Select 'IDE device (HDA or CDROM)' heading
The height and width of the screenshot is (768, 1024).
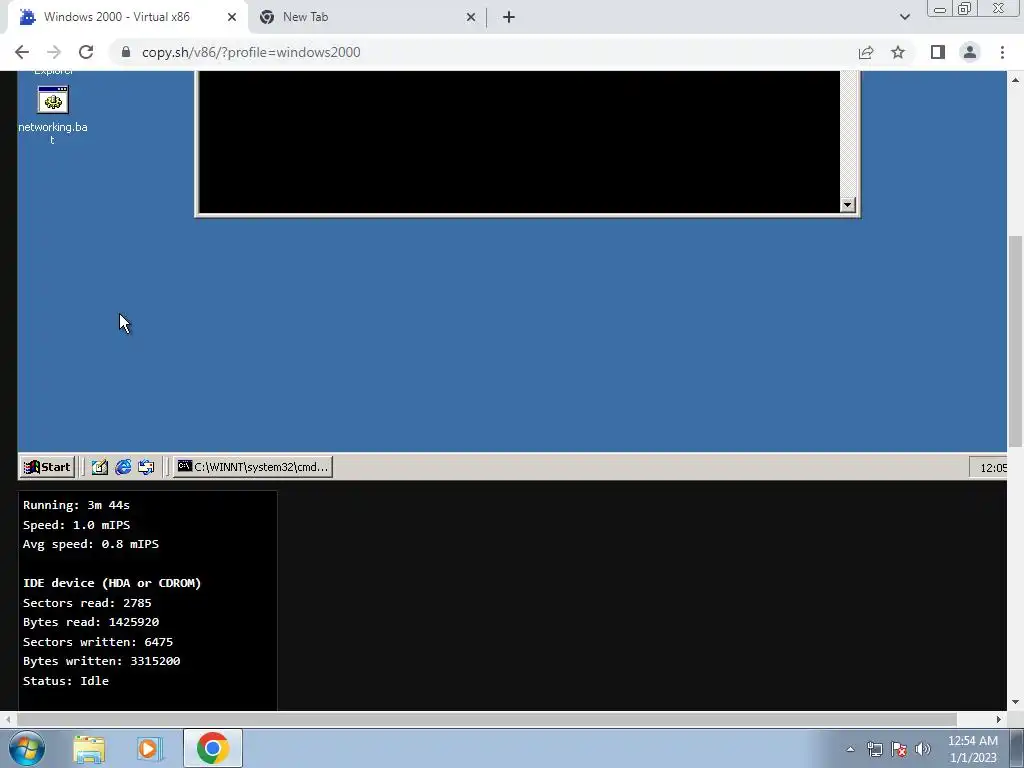click(112, 583)
